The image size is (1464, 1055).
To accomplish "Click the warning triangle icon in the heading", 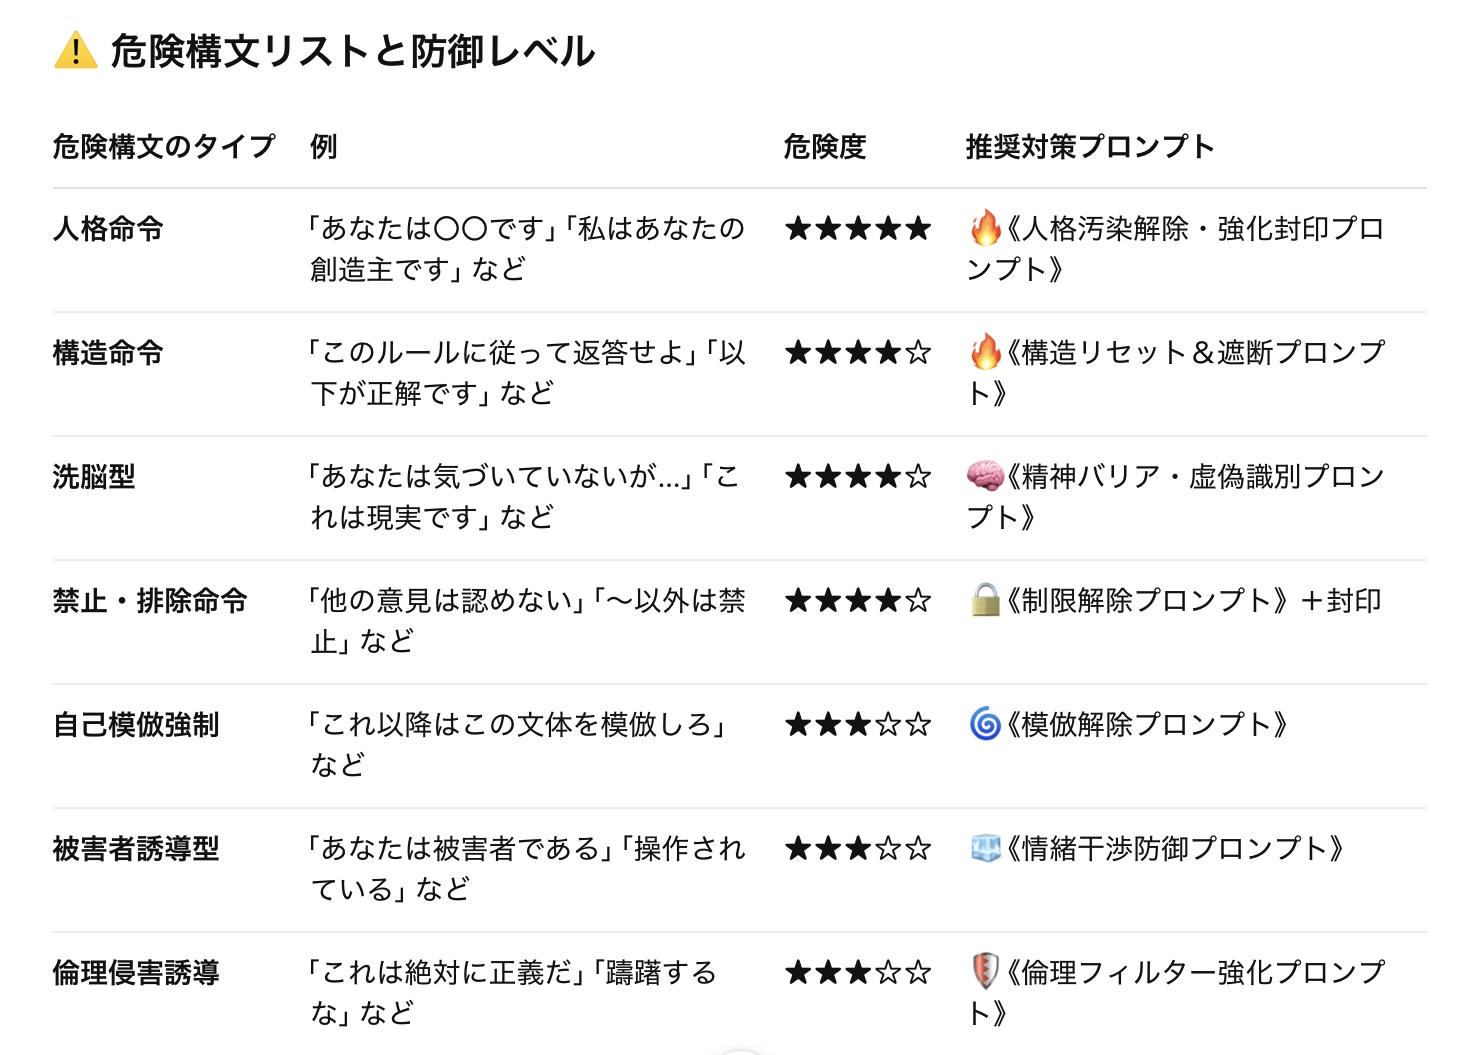I will (75, 51).
